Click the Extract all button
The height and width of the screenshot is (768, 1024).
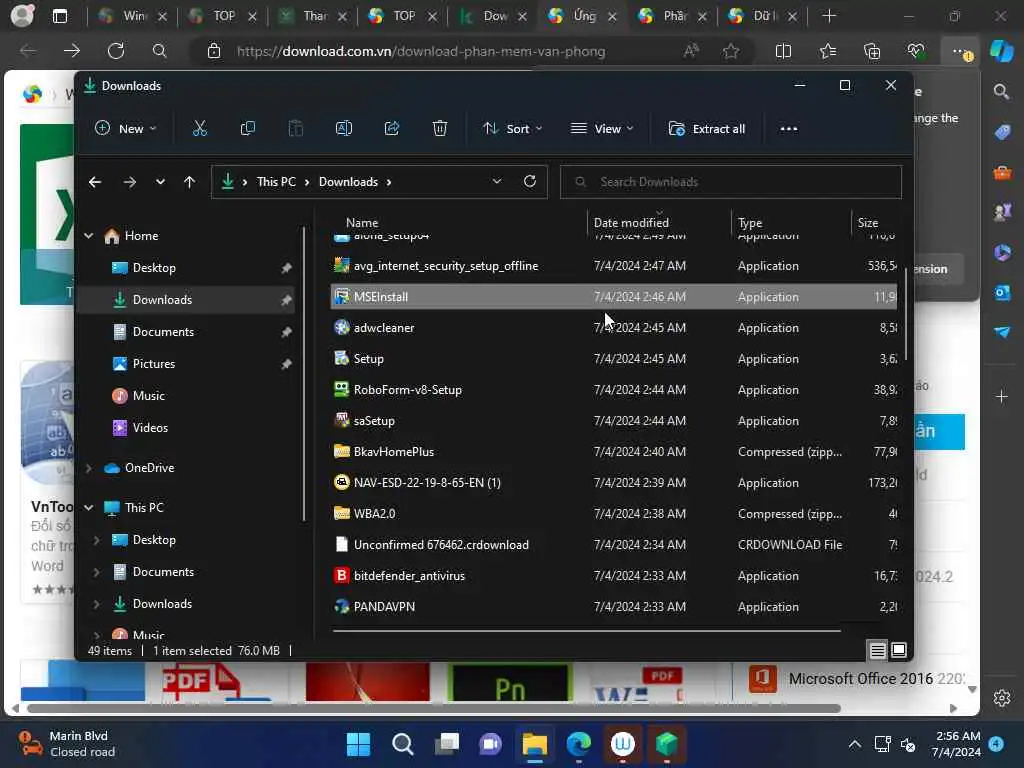(x=707, y=129)
